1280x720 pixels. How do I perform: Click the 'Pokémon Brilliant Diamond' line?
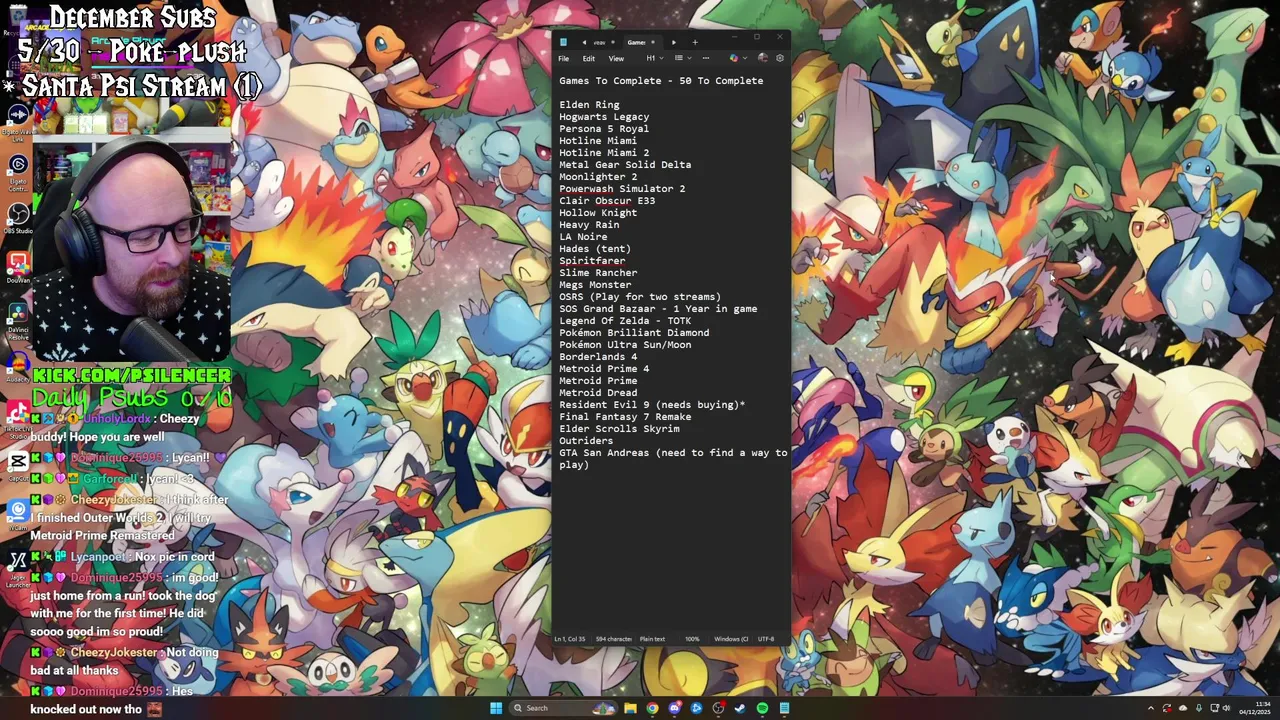634,333
